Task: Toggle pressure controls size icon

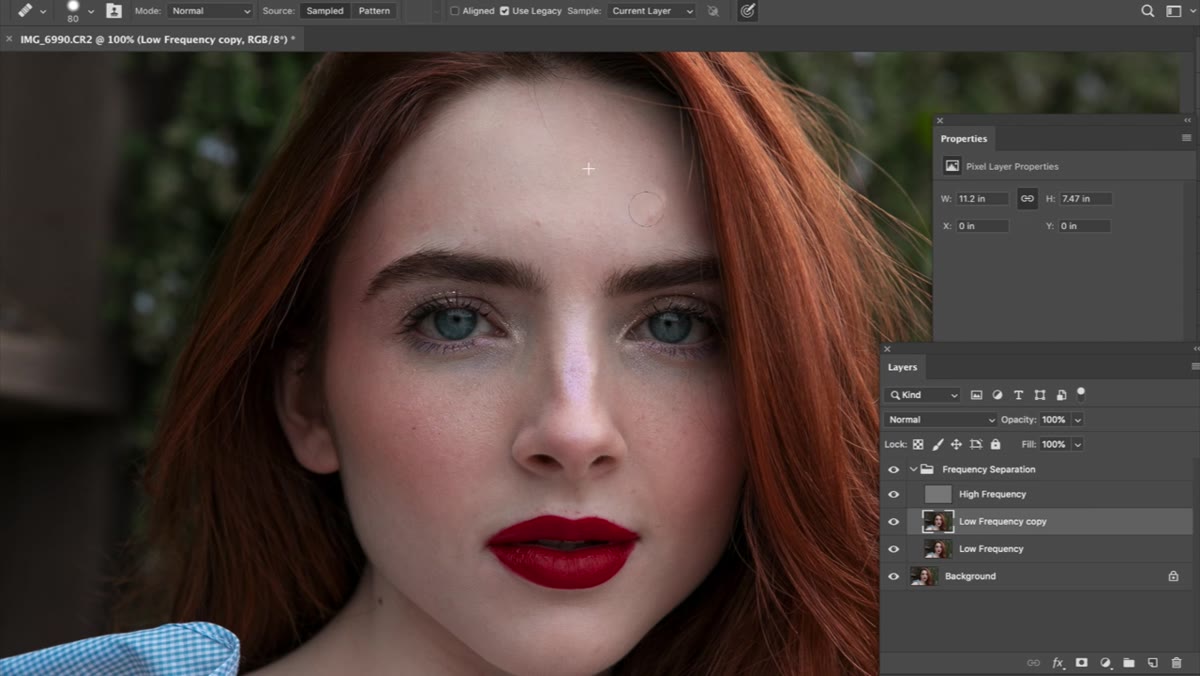Action: tap(747, 11)
